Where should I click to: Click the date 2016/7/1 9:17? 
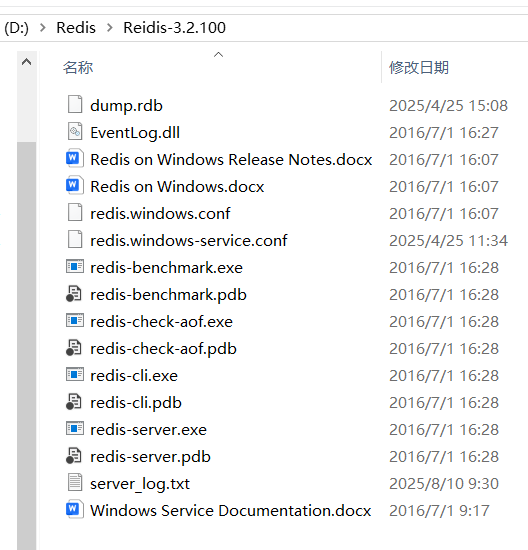(x=439, y=511)
